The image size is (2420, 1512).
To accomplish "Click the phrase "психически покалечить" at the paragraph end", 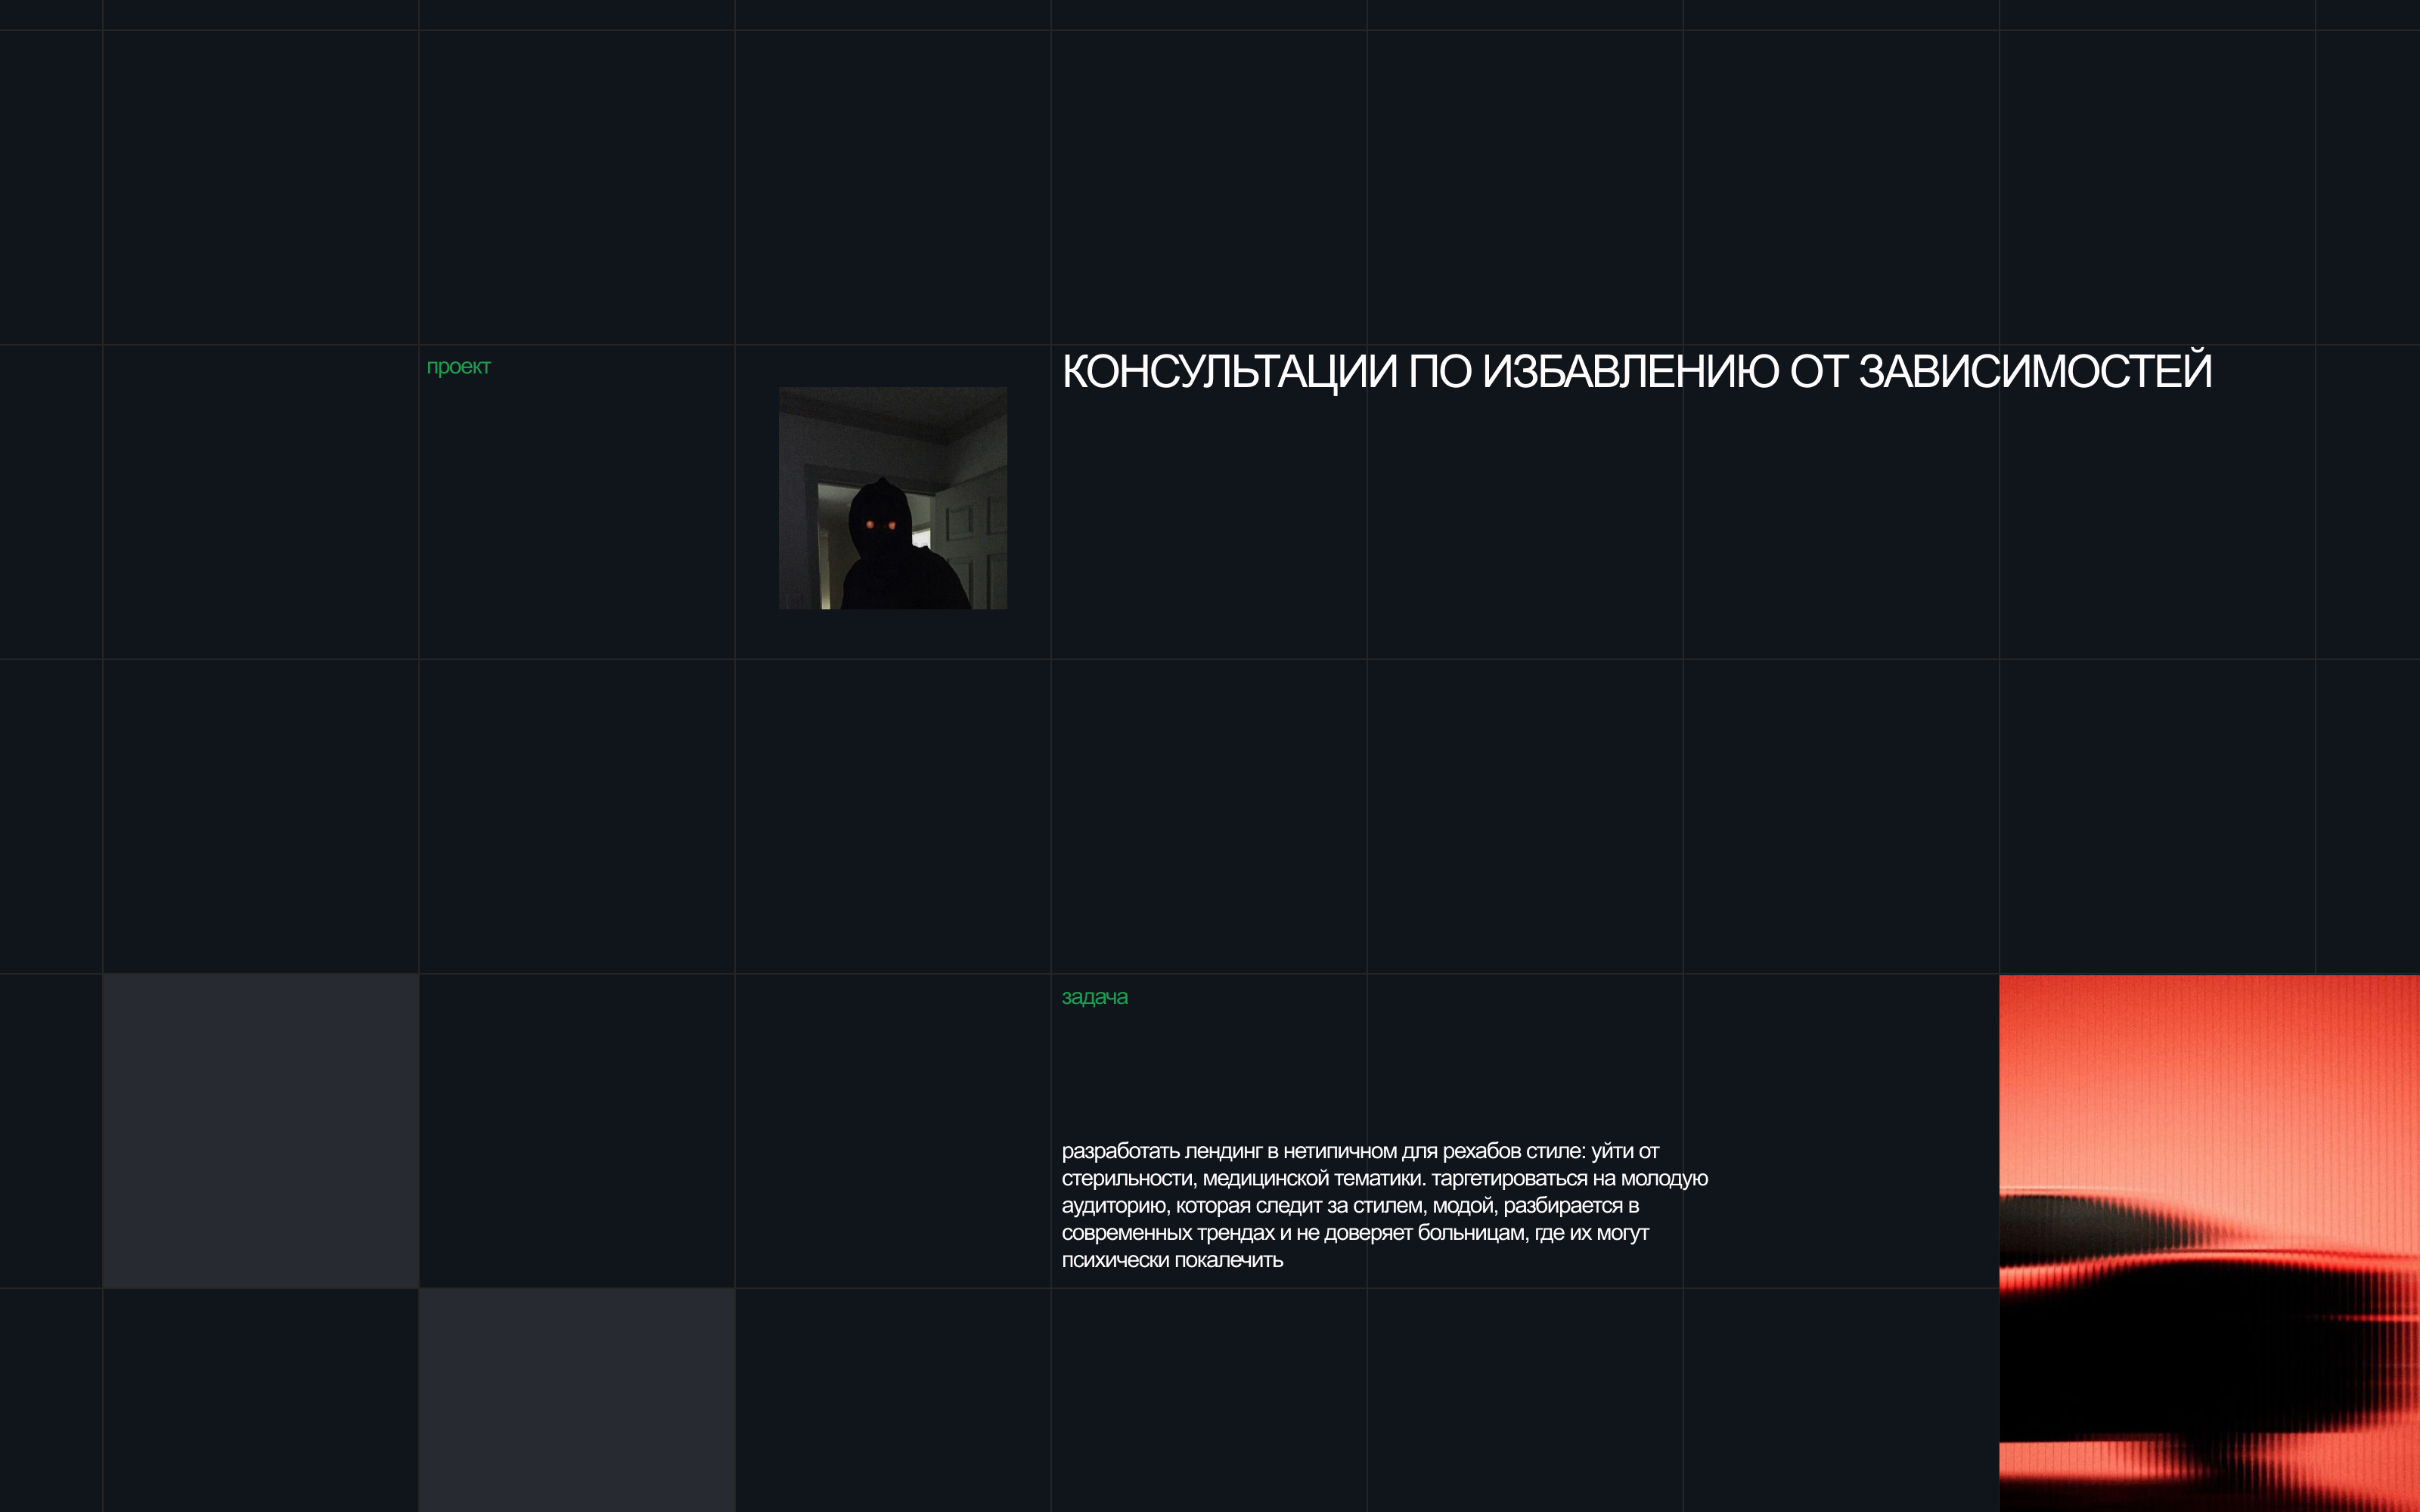I will (x=1172, y=1260).
